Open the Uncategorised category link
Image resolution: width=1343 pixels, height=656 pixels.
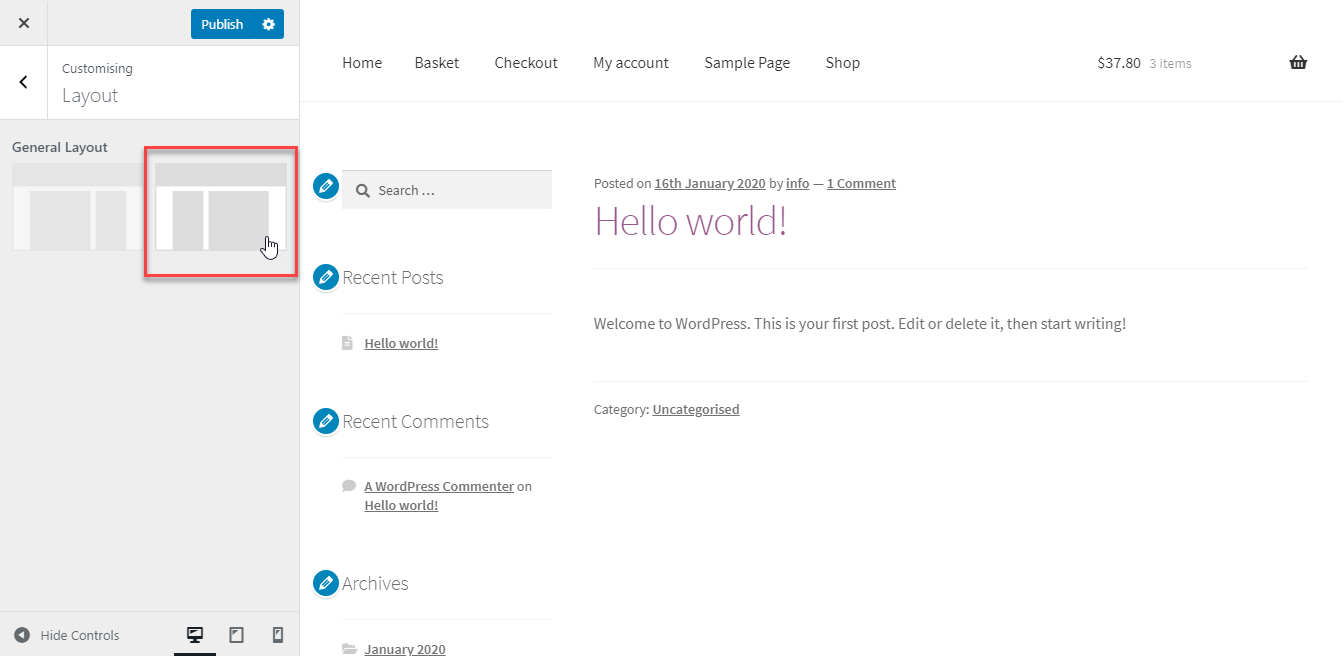click(x=696, y=409)
